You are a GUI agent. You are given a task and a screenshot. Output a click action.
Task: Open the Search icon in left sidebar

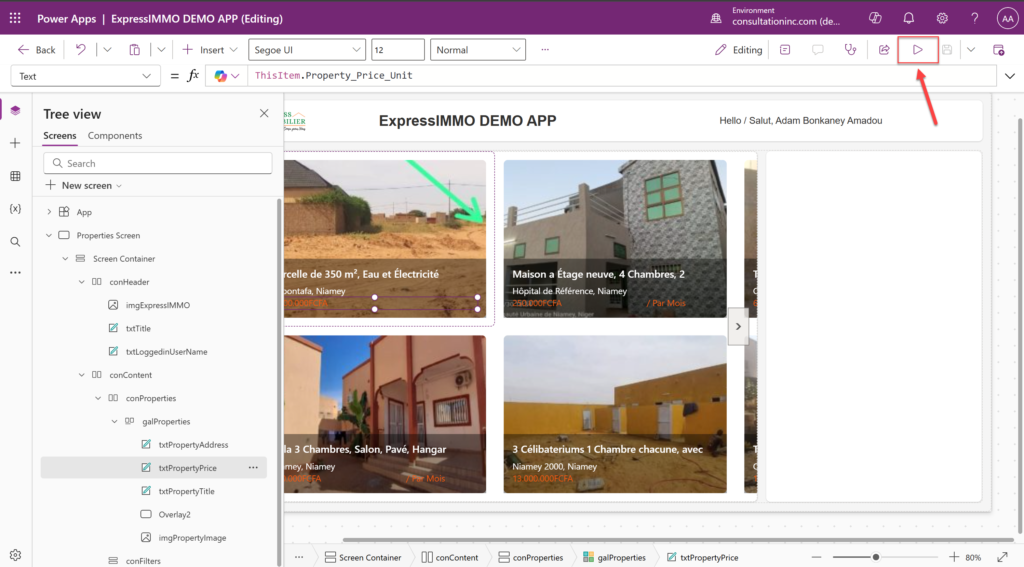point(15,242)
